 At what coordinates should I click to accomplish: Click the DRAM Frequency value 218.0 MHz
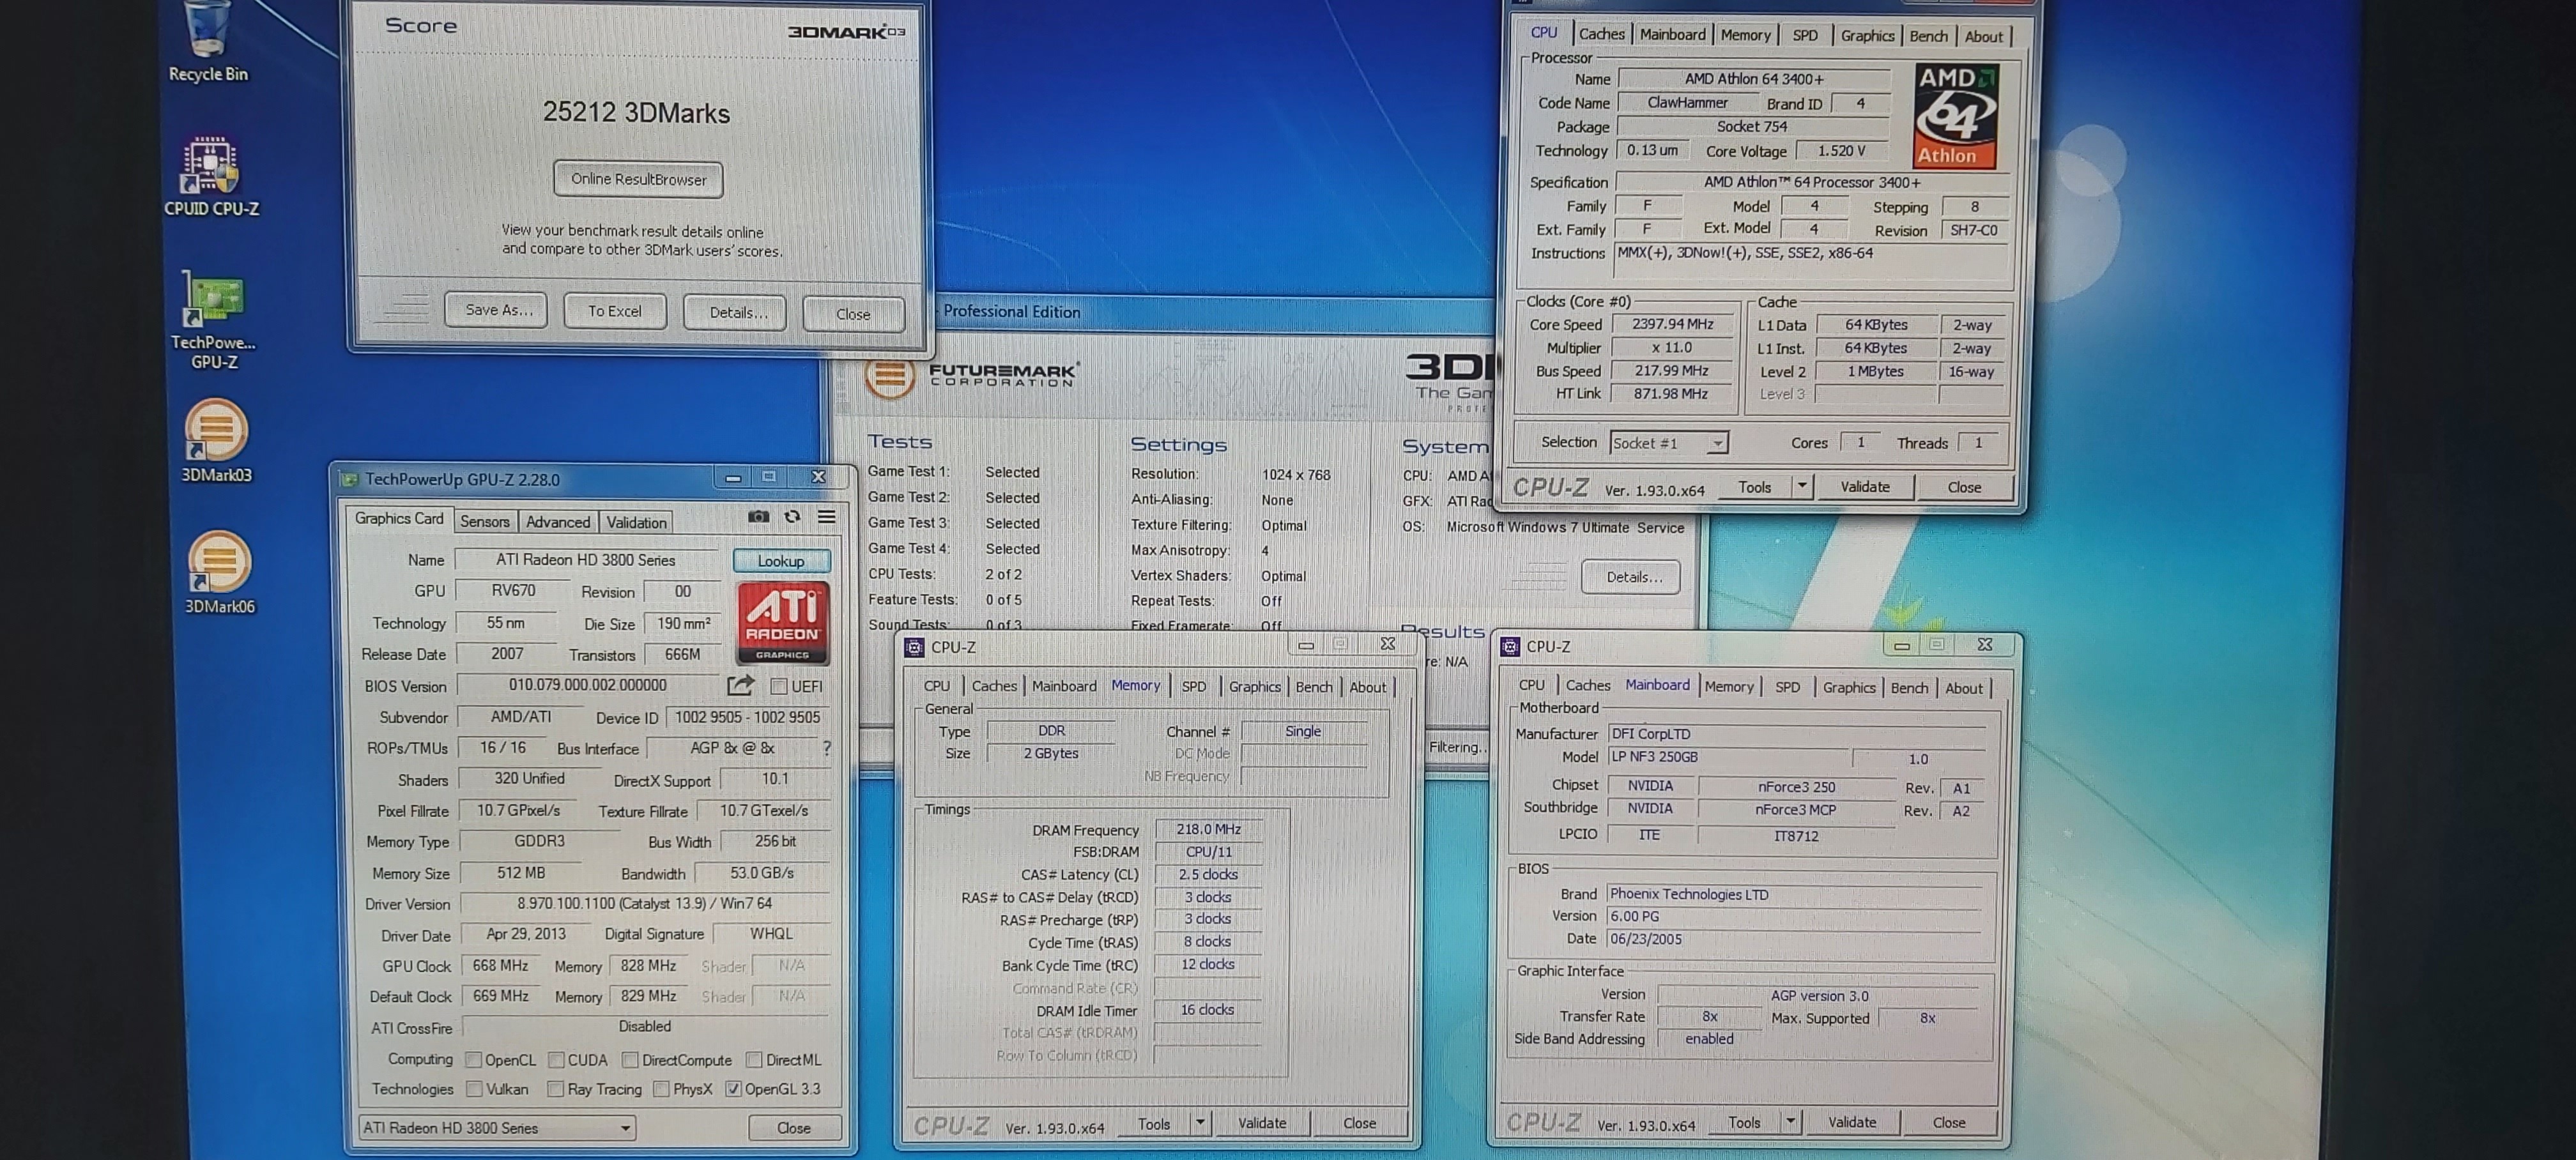click(x=1208, y=829)
